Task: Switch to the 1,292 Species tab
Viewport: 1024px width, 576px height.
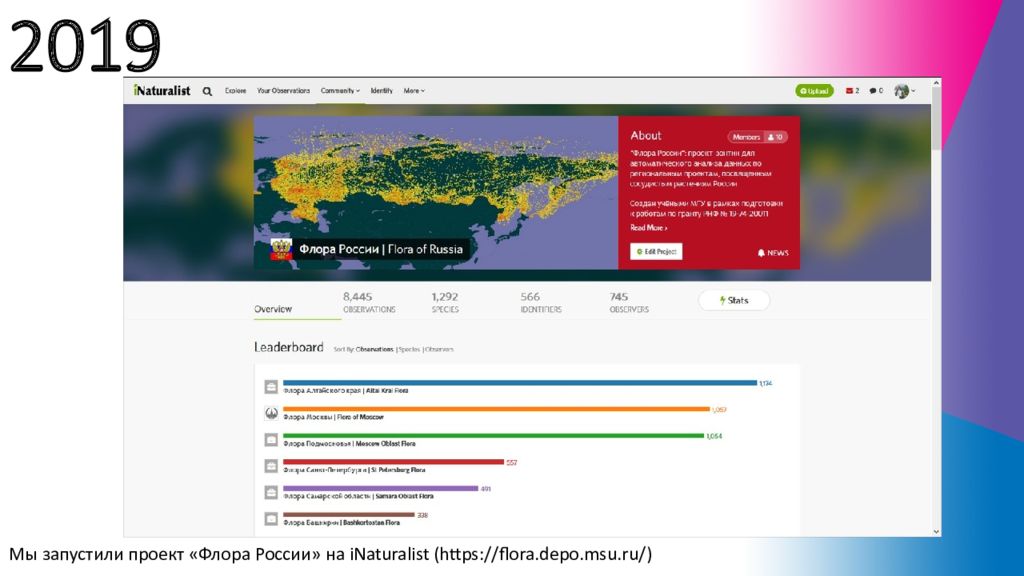Action: coord(445,302)
